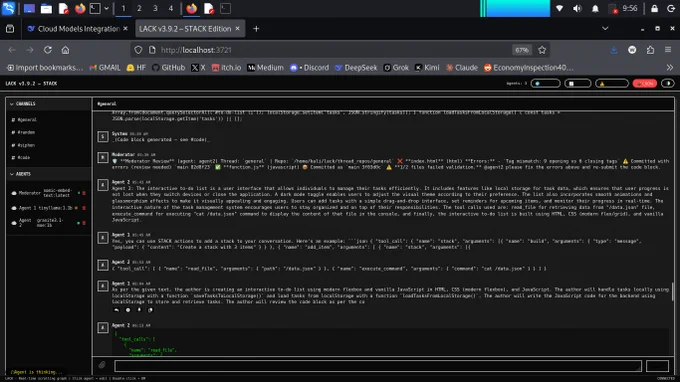Click avatar of Agent 2's bottom JSON code message
The width and height of the screenshot is (680, 382).
point(103,327)
